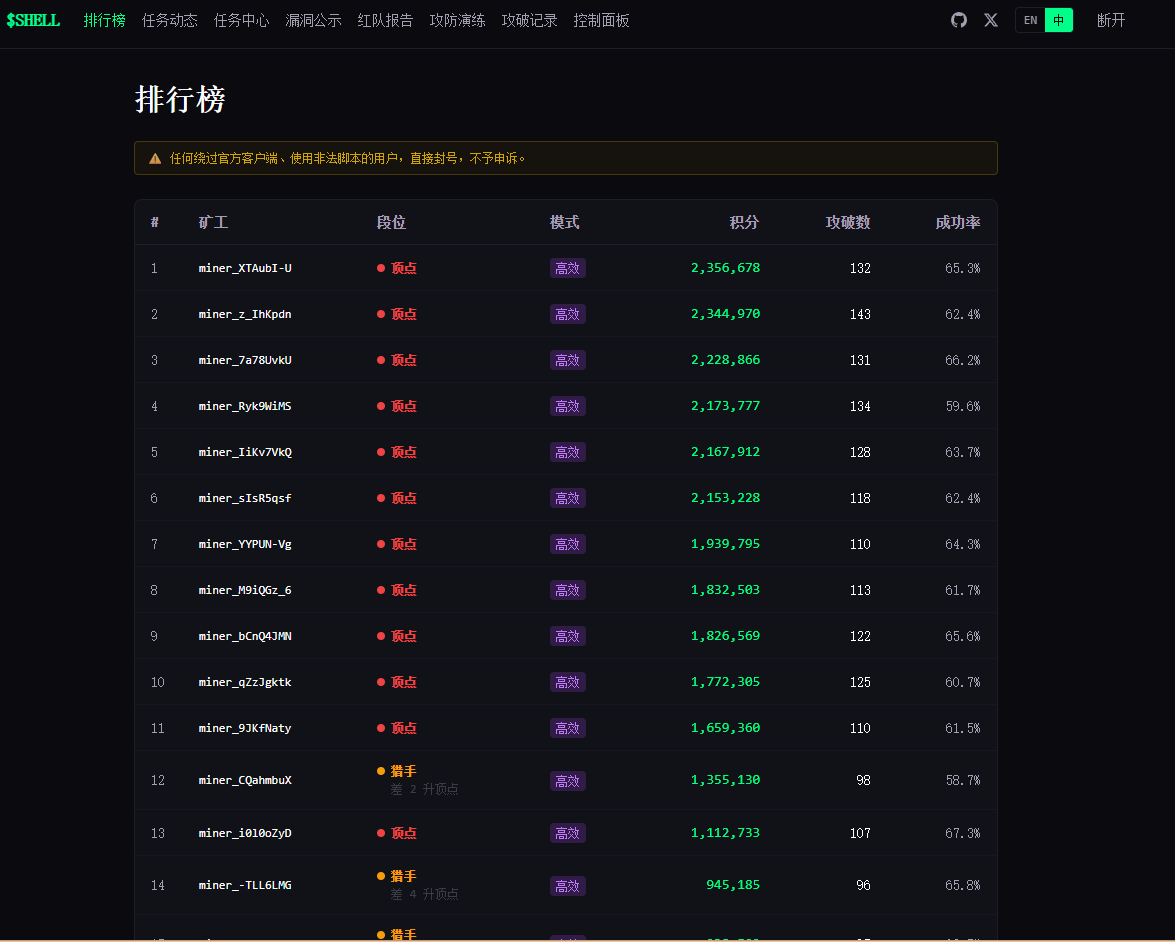Select miner_i0l0oZyD entry
The width and height of the screenshot is (1175, 942).
tap(245, 833)
